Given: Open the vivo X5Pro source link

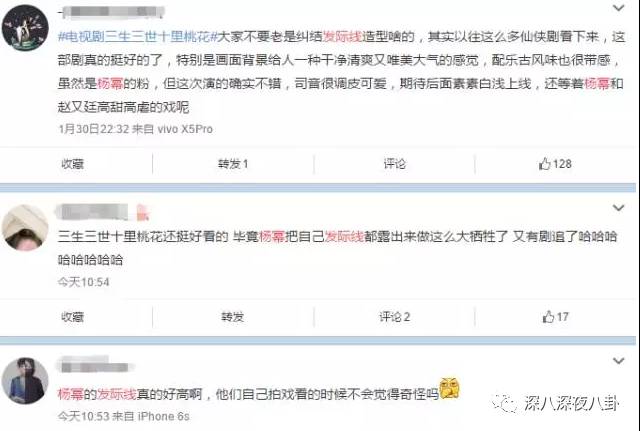Looking at the screenshot, I should tap(185, 129).
